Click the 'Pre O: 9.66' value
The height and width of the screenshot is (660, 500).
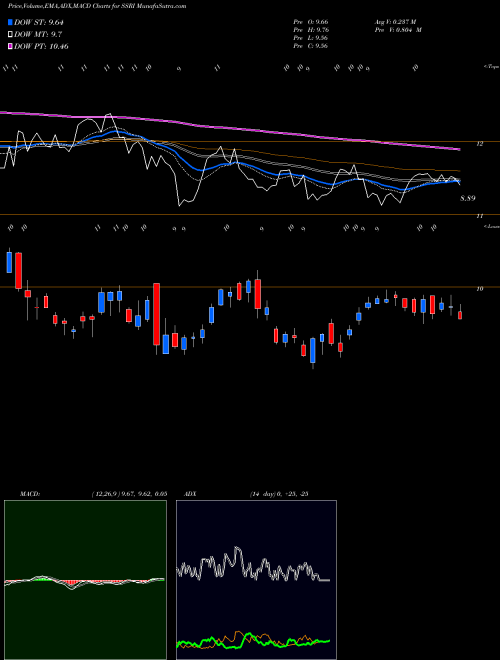311,22
